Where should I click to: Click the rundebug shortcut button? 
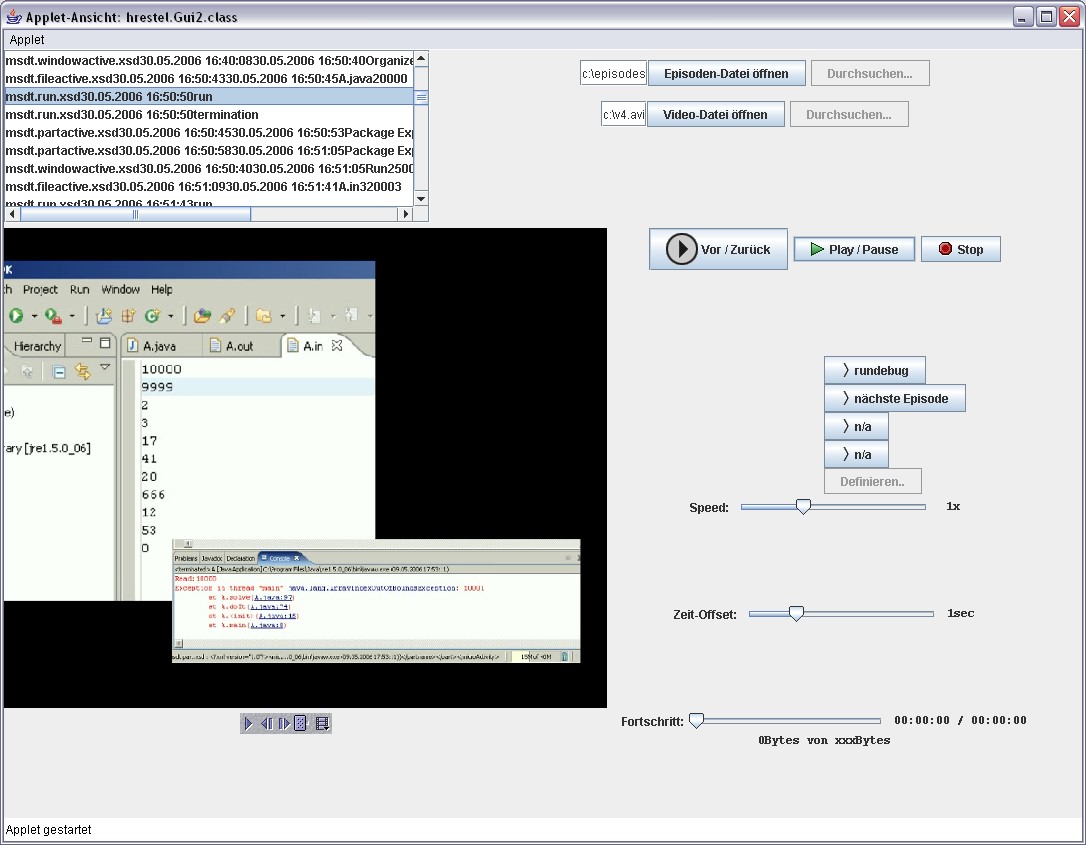874,370
